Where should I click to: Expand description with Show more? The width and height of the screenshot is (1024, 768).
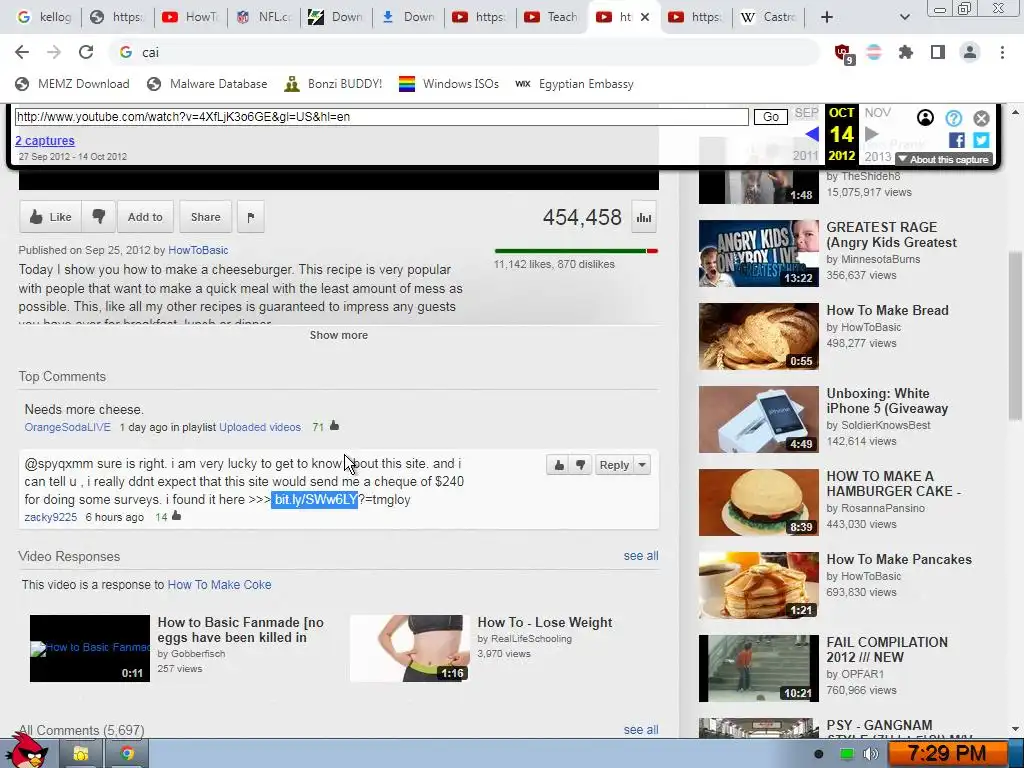(338, 335)
